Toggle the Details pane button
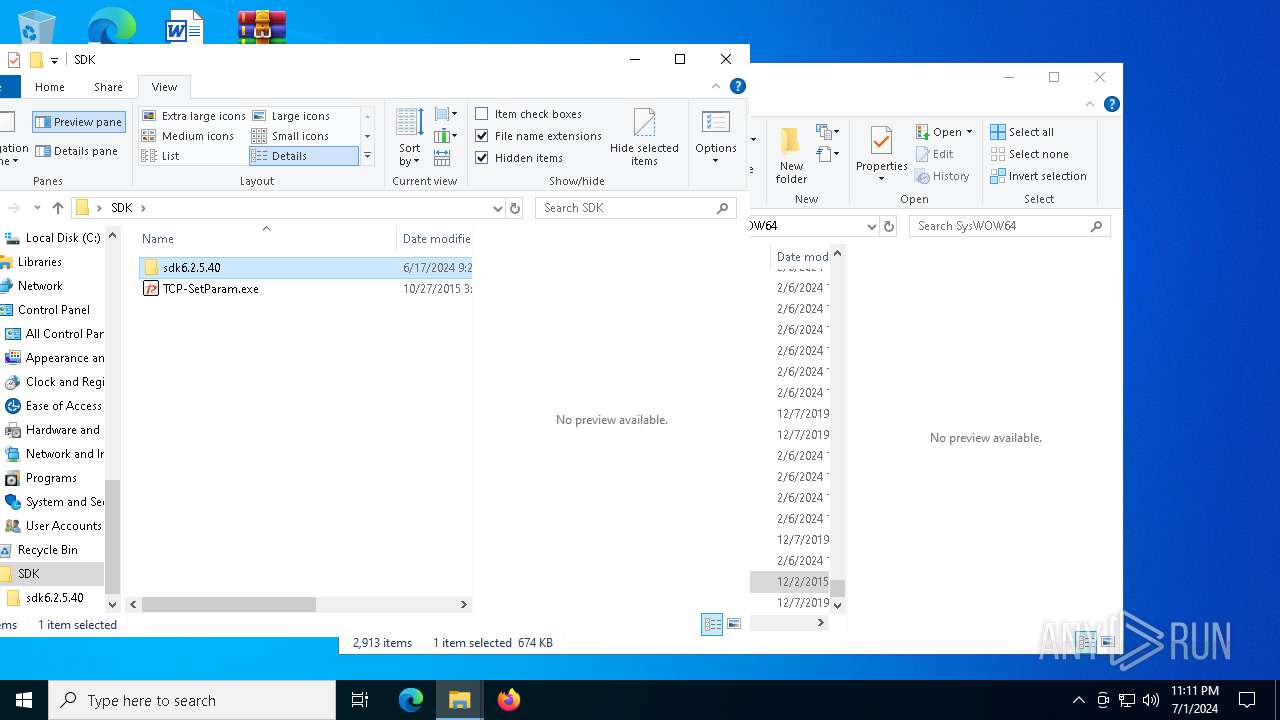 (76, 151)
